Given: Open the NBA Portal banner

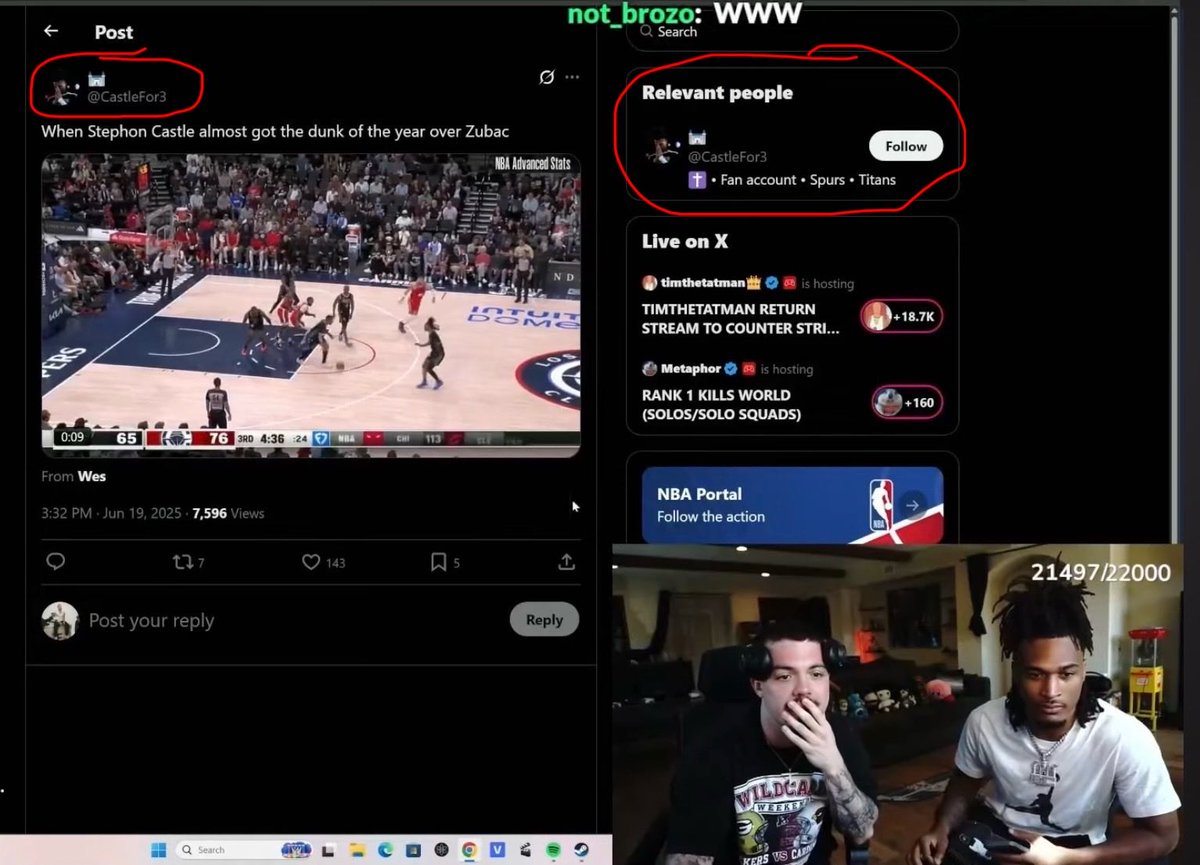Looking at the screenshot, I should coord(792,505).
